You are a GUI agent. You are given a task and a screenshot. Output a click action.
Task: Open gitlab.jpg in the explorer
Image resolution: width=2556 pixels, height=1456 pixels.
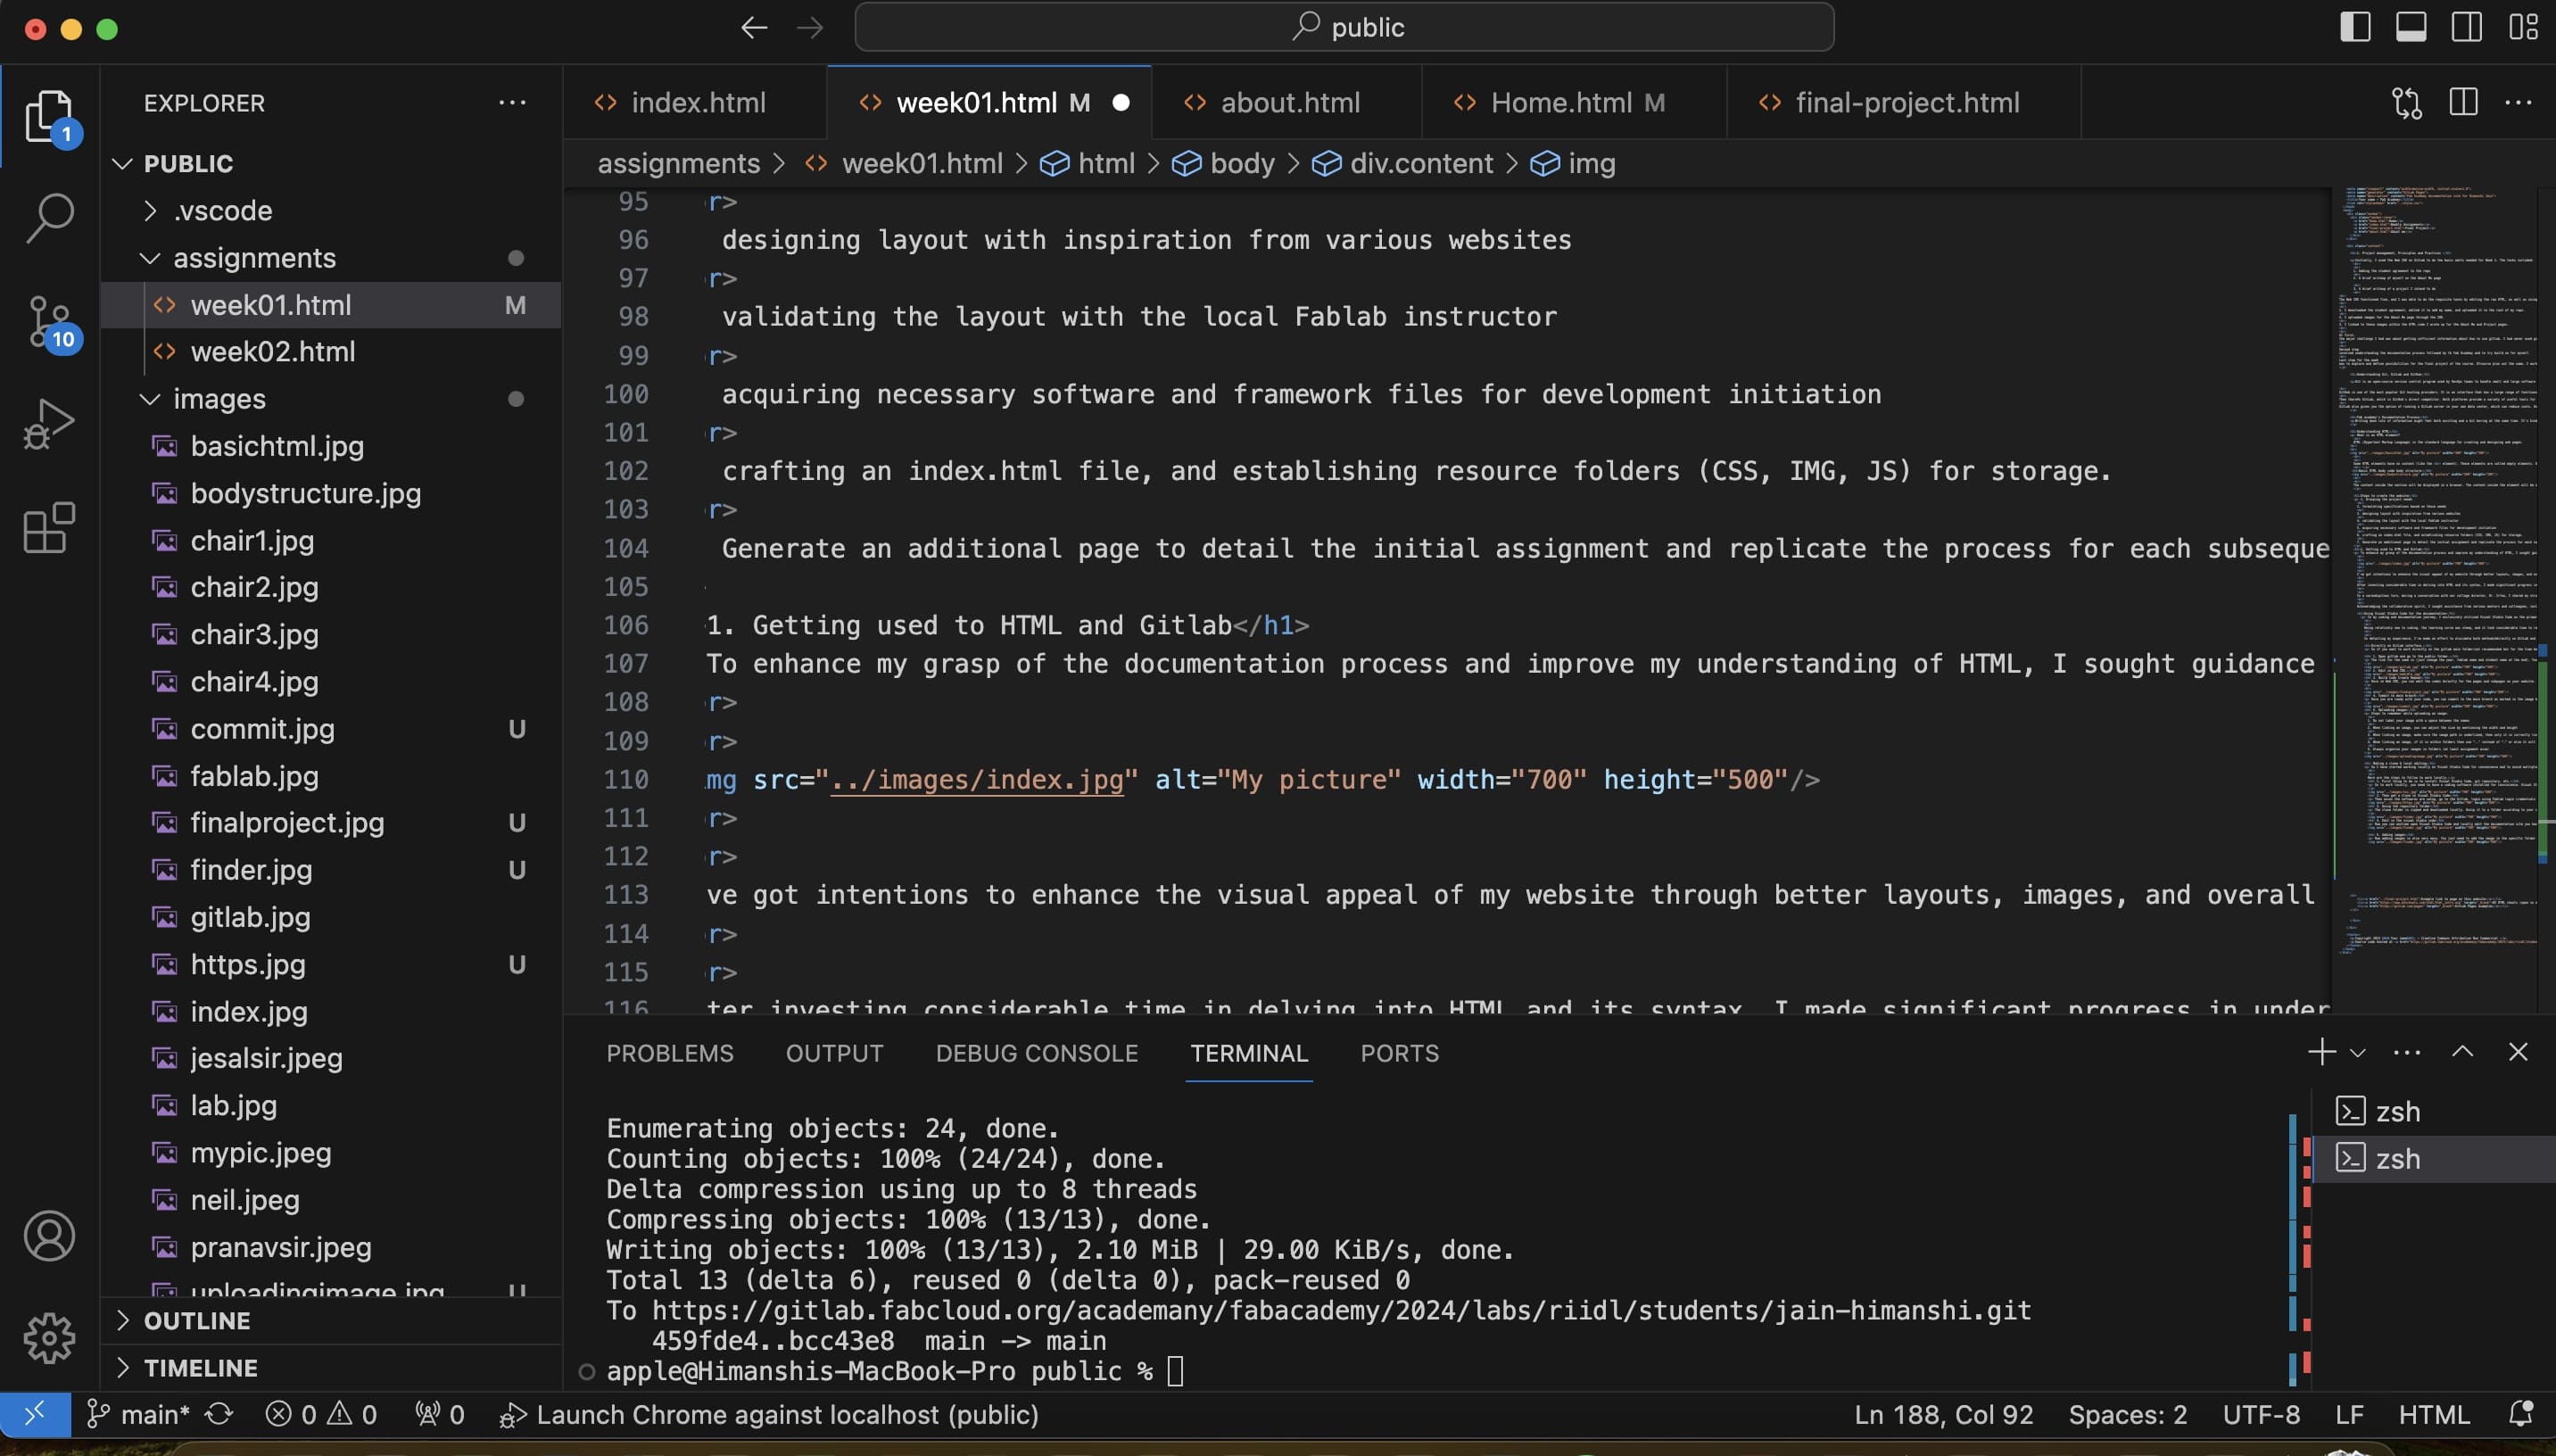pyautogui.click(x=331, y=917)
